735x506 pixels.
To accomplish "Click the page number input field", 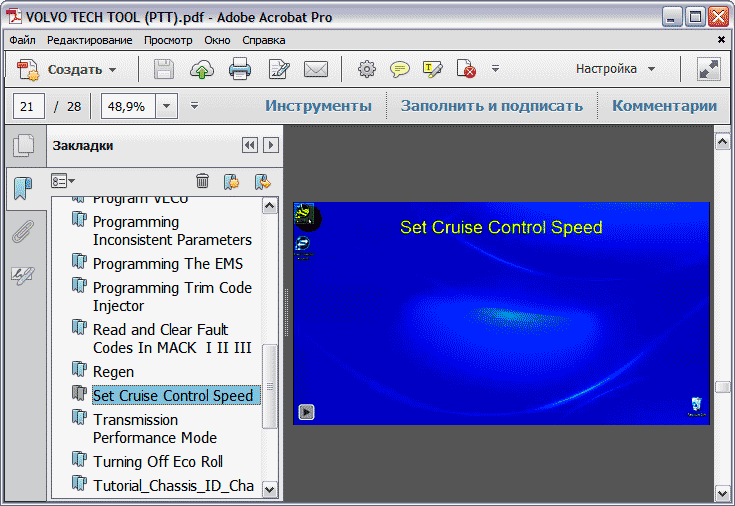I will [x=28, y=106].
